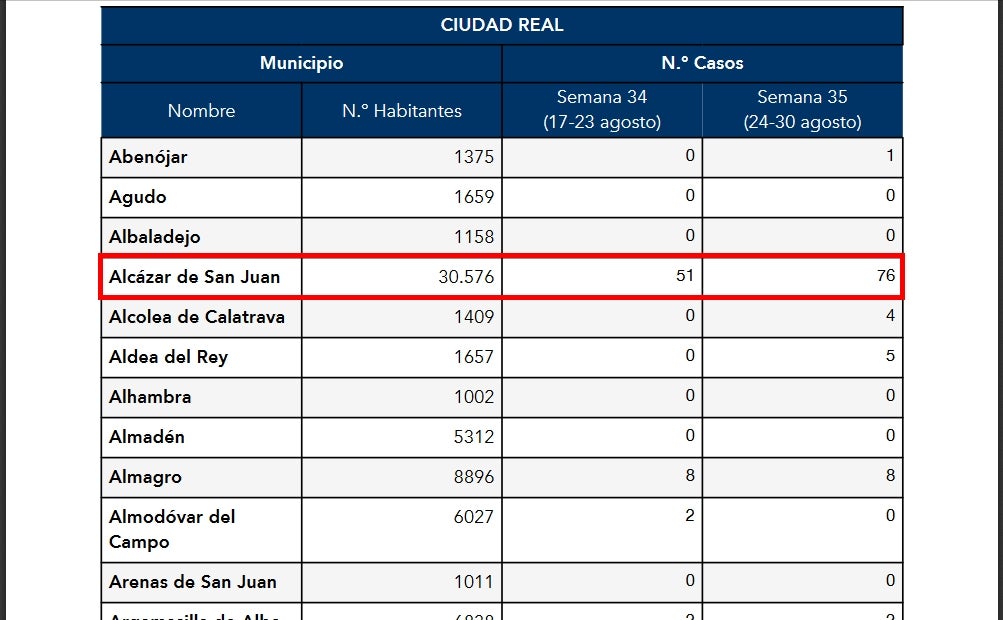The height and width of the screenshot is (620, 1003).
Task: Select the Albaladejo name cell
Action: pyautogui.click(x=155, y=237)
